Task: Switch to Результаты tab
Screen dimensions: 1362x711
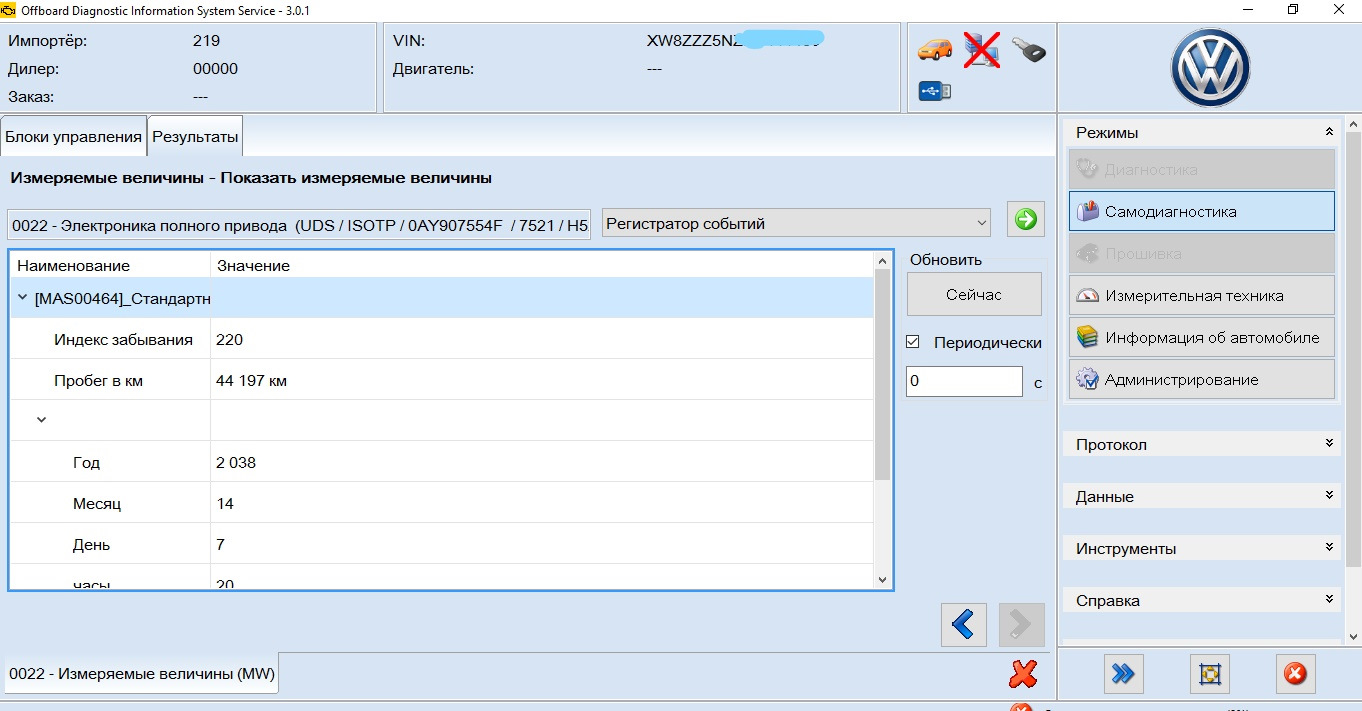Action: point(195,137)
